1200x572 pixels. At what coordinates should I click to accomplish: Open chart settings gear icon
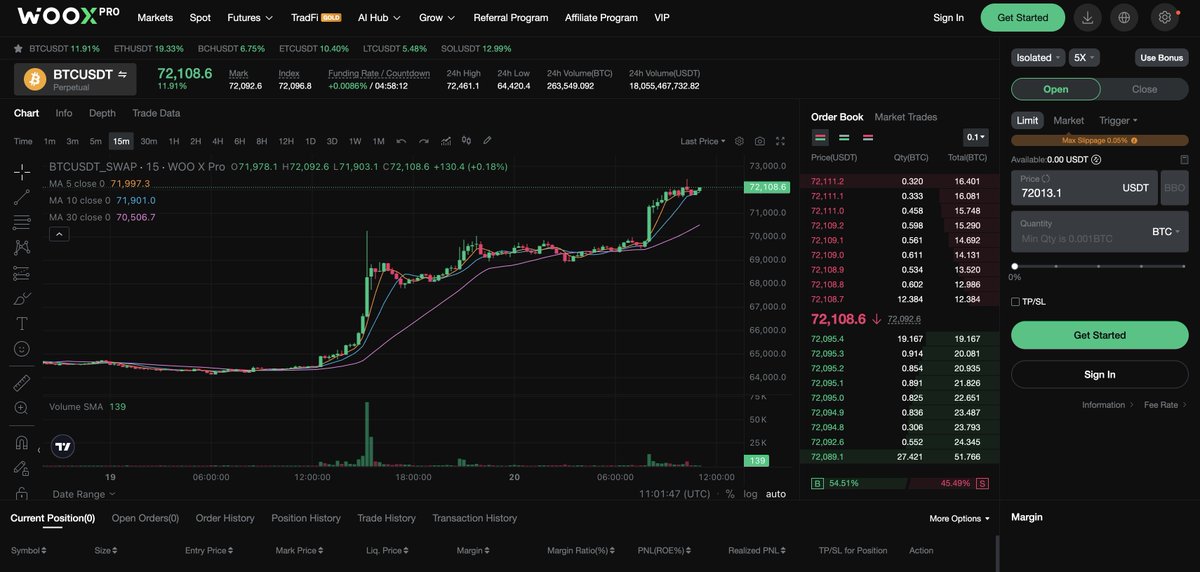(x=739, y=141)
